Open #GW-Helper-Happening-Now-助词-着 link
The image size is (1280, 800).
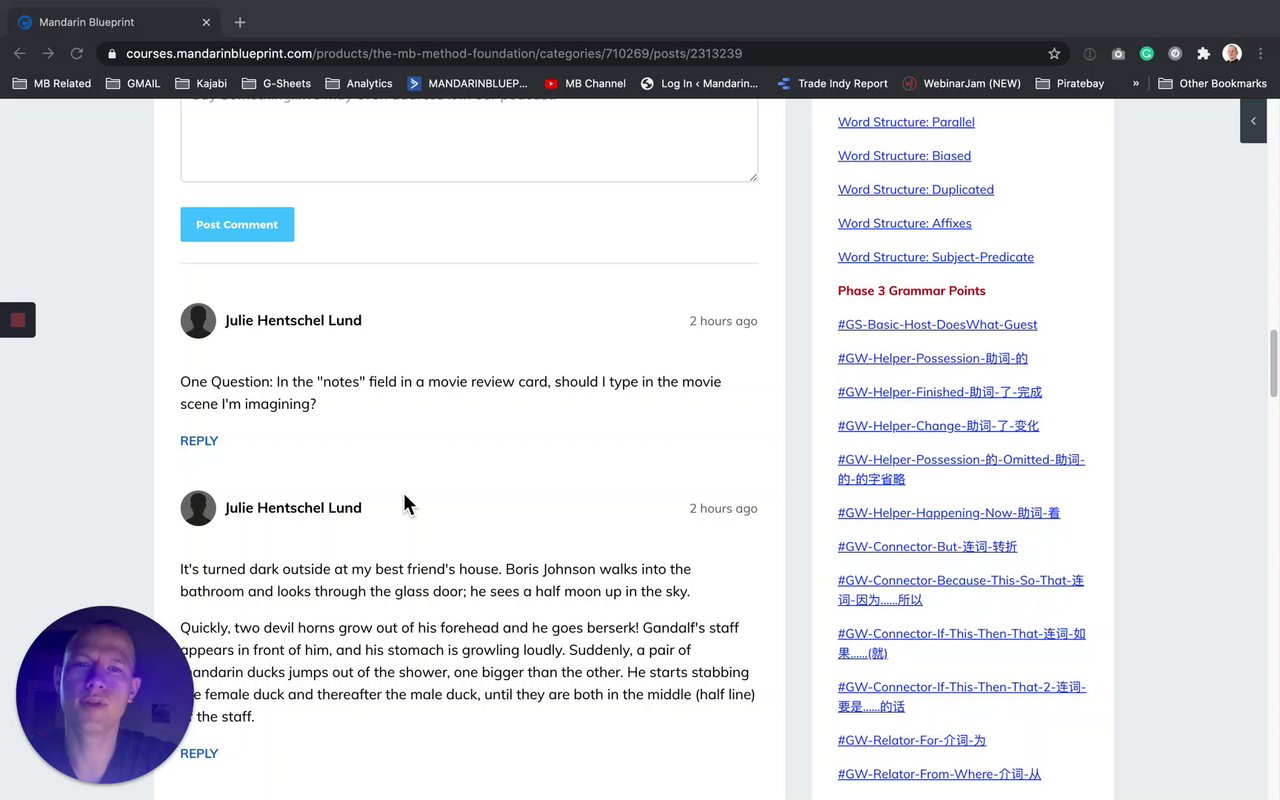coord(949,513)
